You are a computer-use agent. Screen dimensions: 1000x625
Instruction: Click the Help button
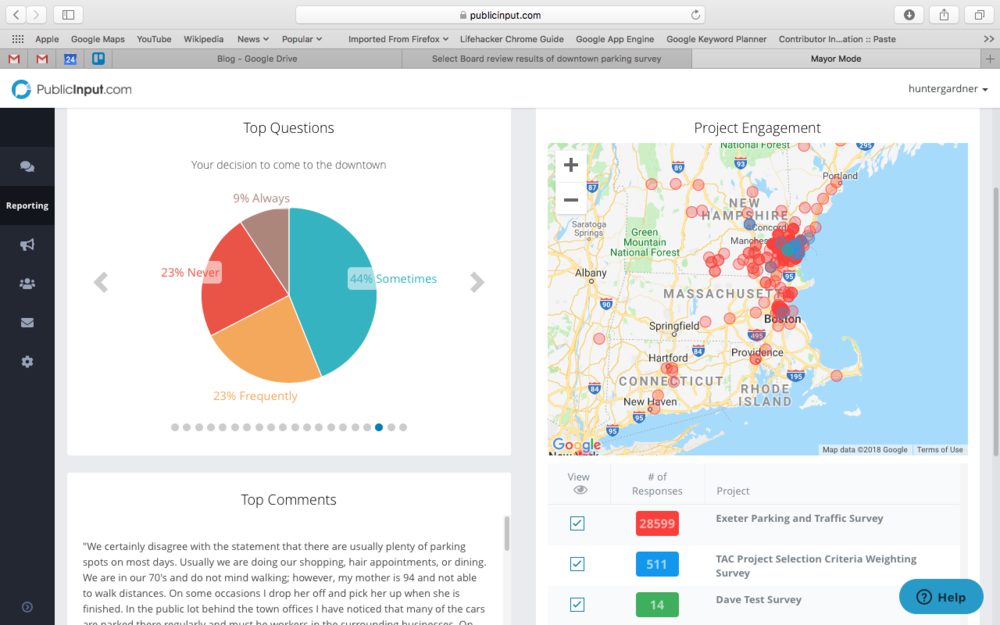point(941,597)
